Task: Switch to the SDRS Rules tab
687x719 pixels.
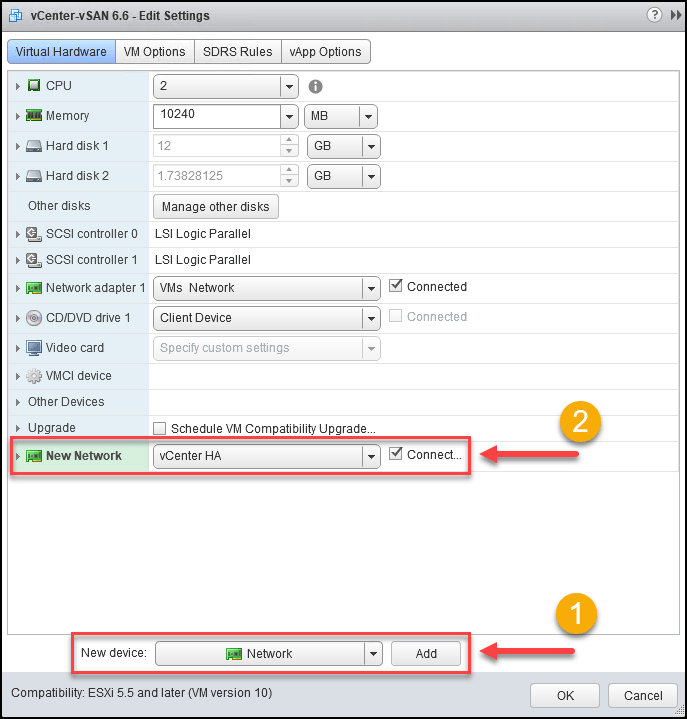Action: point(238,51)
